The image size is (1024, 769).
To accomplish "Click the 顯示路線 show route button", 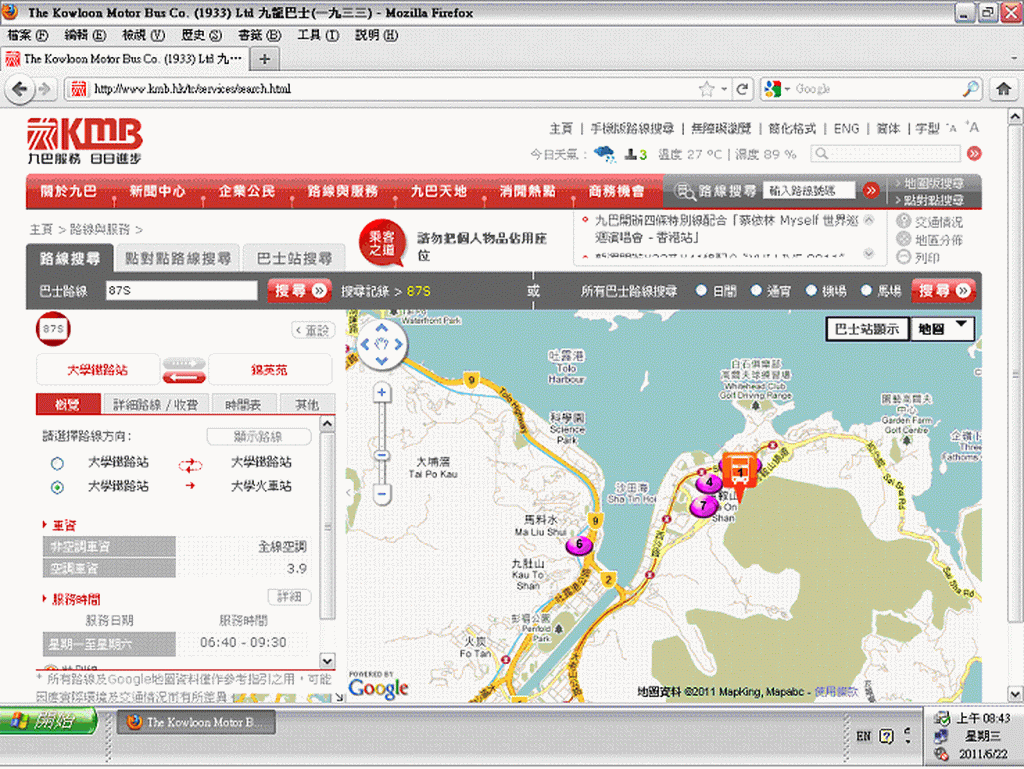I will point(259,436).
